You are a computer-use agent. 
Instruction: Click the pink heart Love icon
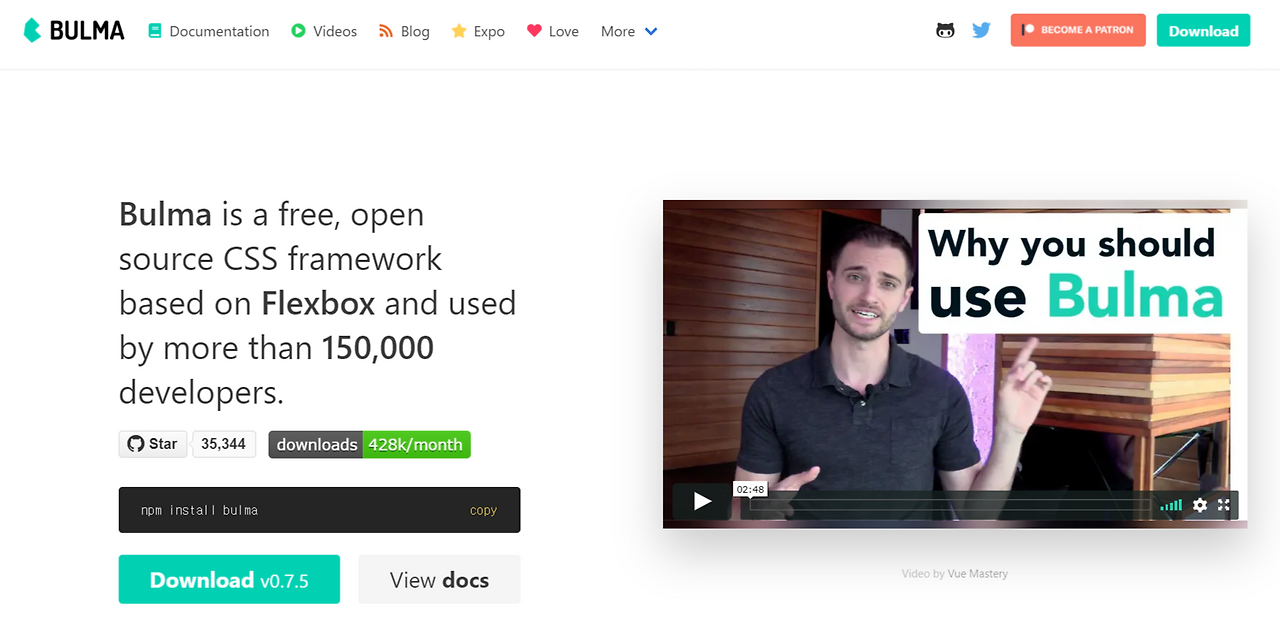click(x=535, y=31)
